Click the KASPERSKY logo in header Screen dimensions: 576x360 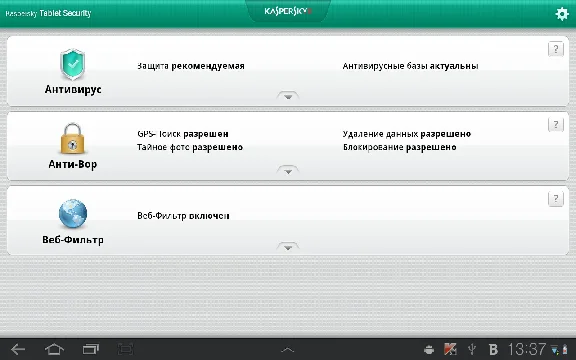pos(288,11)
